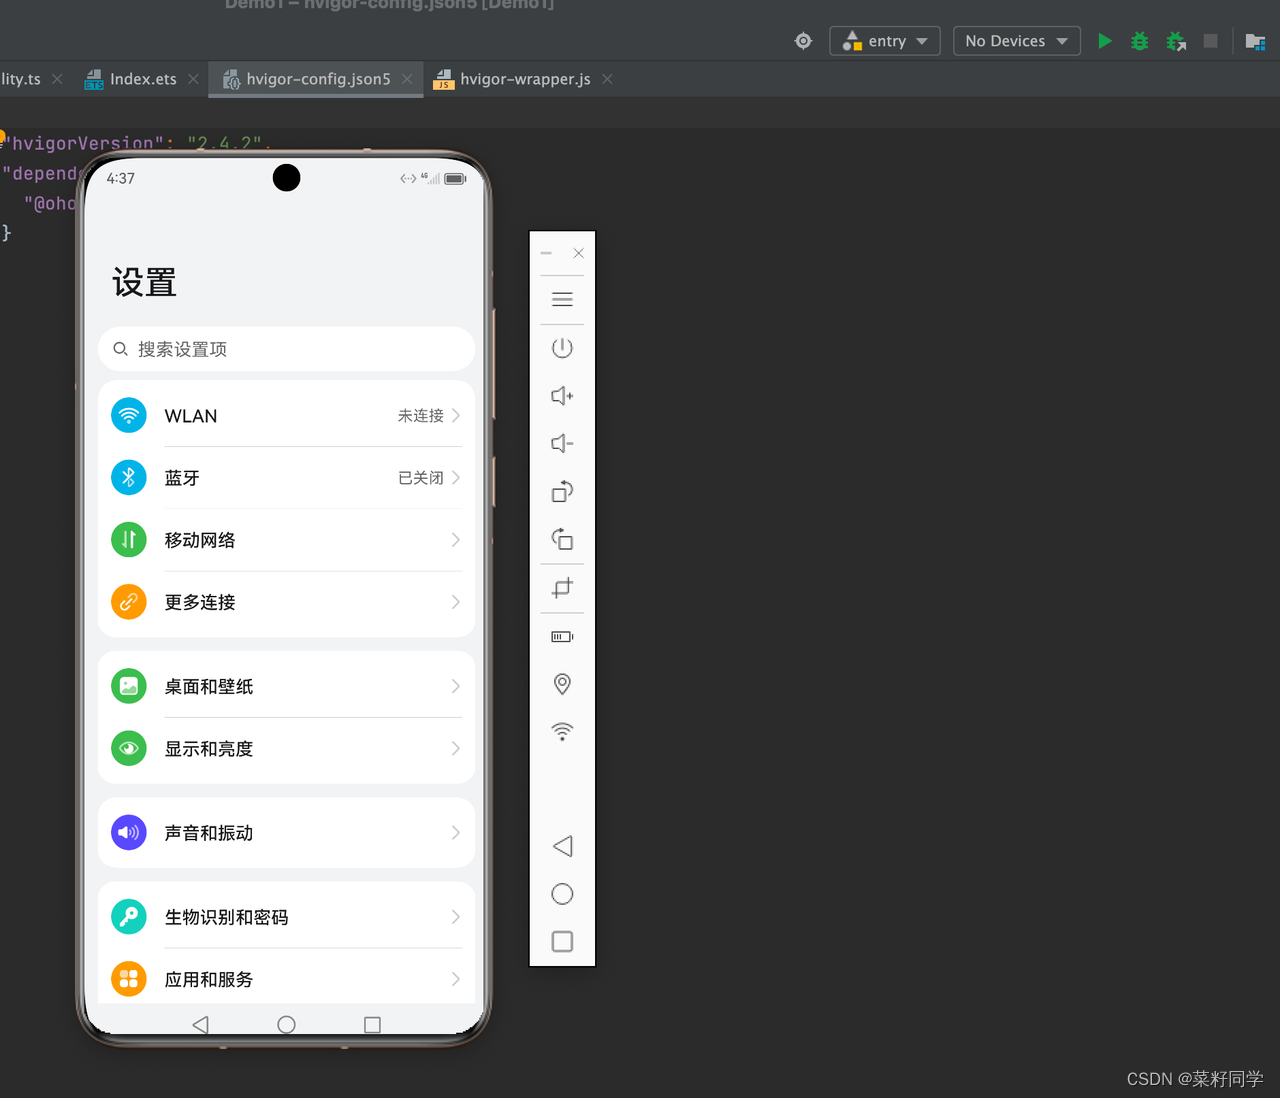The image size is (1280, 1098).
Task: Attach debugger to process icon
Action: pyautogui.click(x=1176, y=41)
